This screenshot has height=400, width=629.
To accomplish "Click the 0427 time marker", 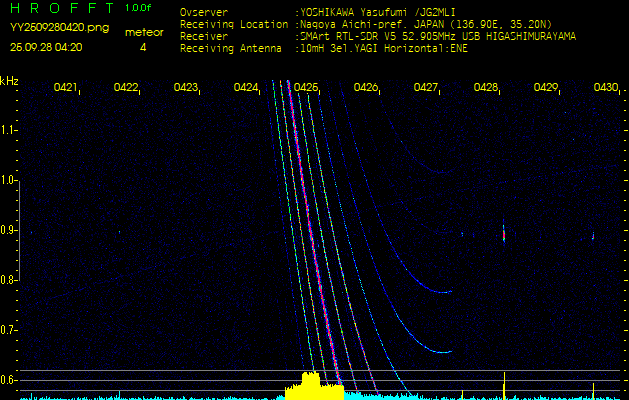I will coord(426,88).
